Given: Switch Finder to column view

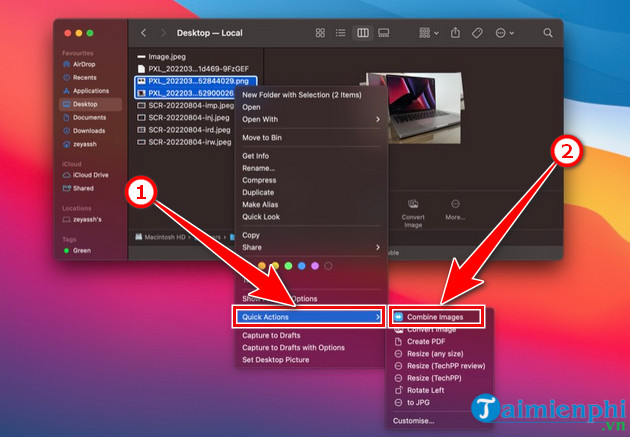Looking at the screenshot, I should (363, 33).
